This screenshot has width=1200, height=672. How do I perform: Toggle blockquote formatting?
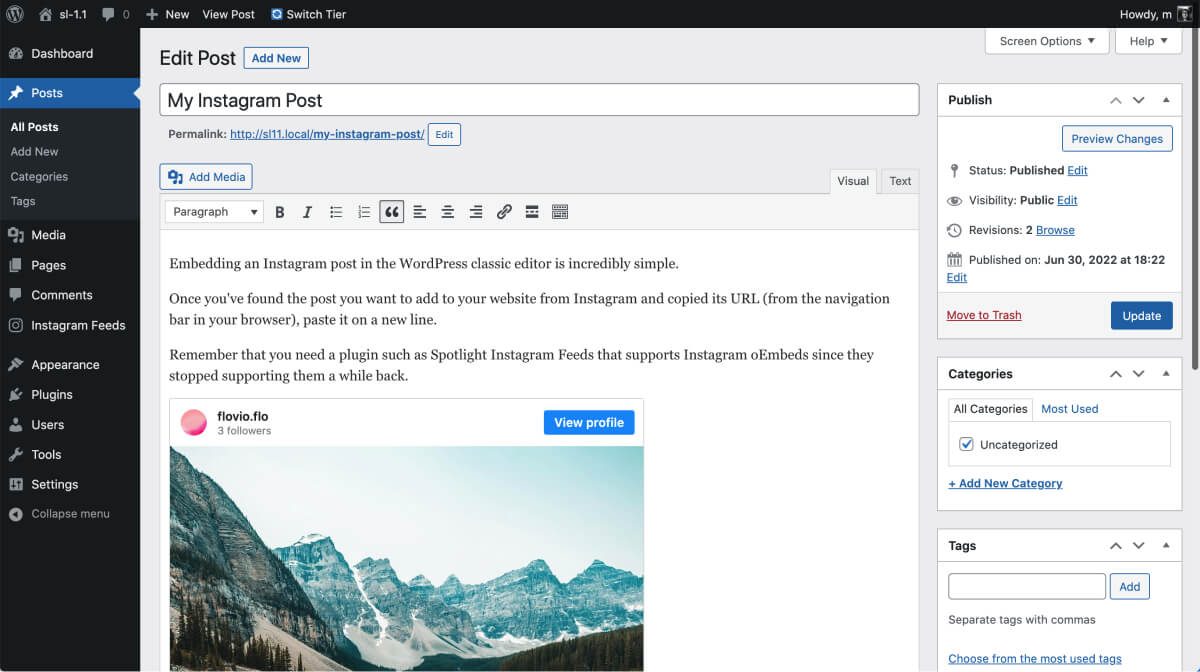click(x=392, y=212)
